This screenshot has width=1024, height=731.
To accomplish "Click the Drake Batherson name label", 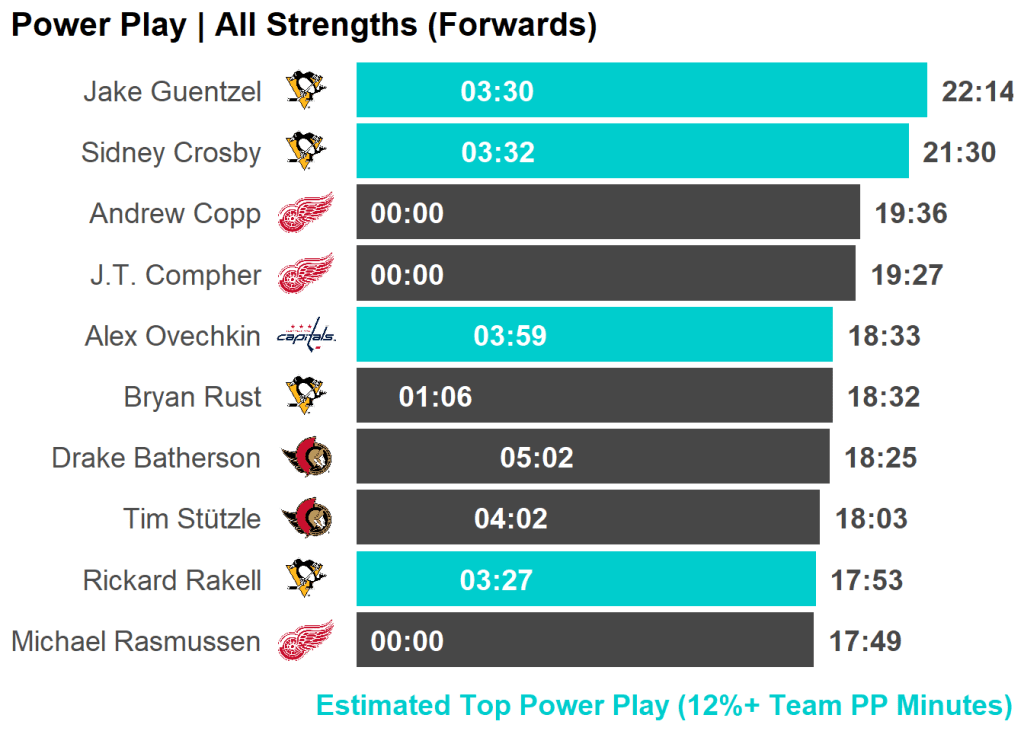I will pos(156,458).
